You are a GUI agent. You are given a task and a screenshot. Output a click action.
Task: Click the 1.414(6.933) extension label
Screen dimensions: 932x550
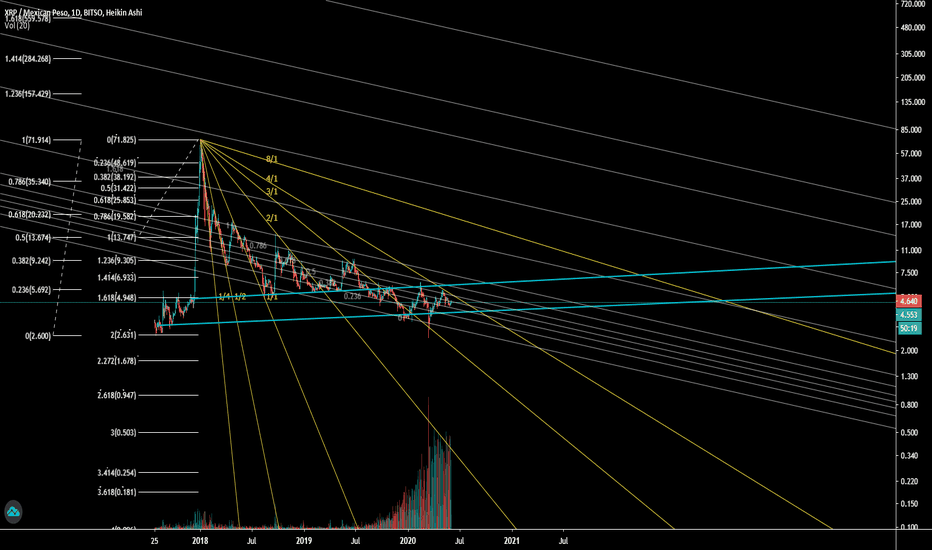[117, 278]
